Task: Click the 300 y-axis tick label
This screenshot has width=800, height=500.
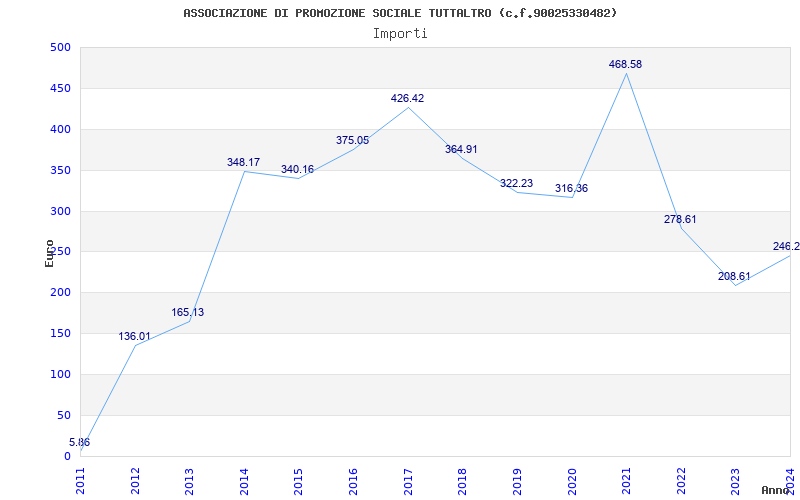Action: pyautogui.click(x=60, y=211)
